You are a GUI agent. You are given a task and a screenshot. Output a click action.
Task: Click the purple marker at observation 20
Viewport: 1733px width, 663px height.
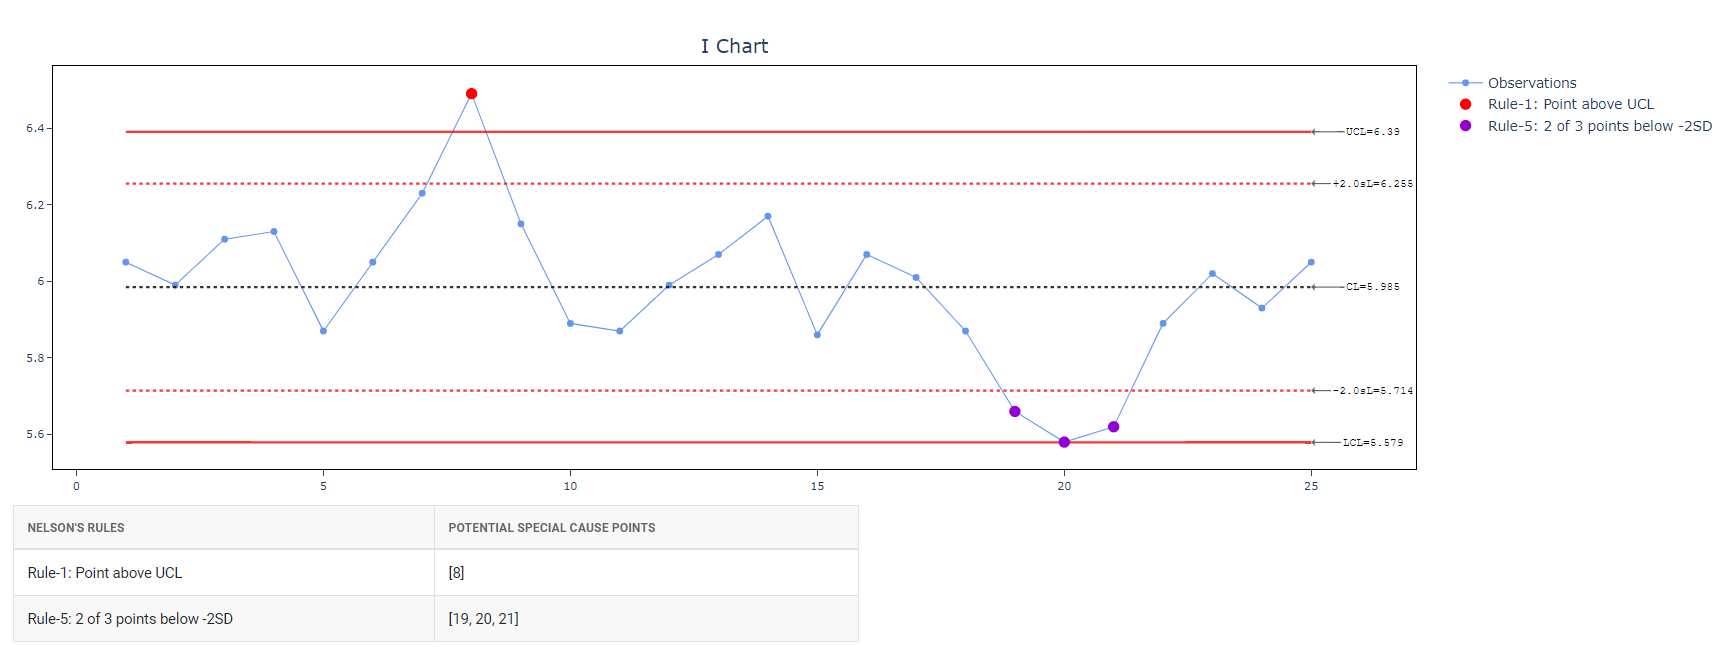click(x=1064, y=442)
